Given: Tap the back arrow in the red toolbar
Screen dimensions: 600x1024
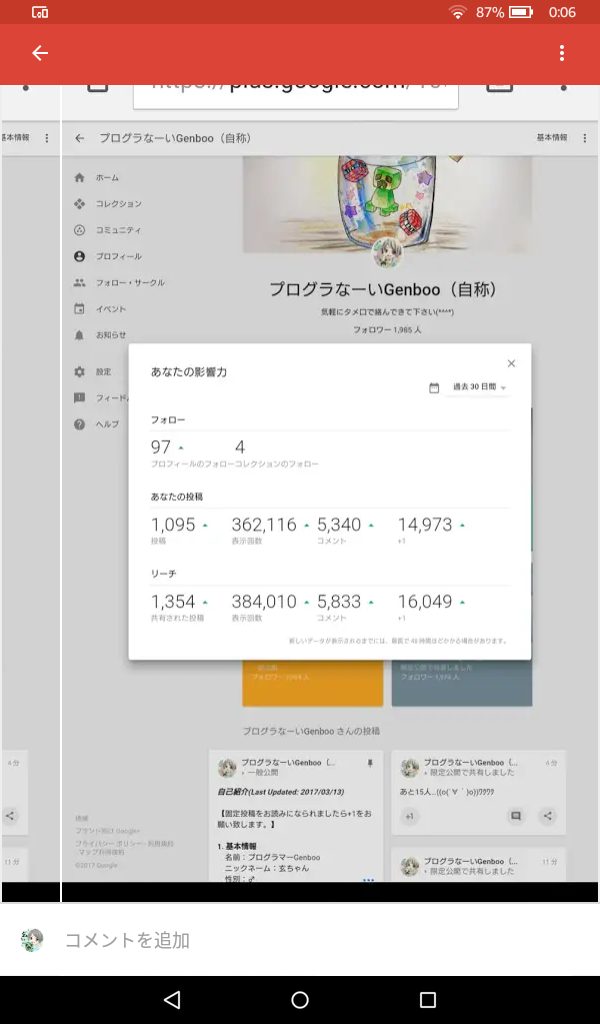Looking at the screenshot, I should [x=40, y=53].
